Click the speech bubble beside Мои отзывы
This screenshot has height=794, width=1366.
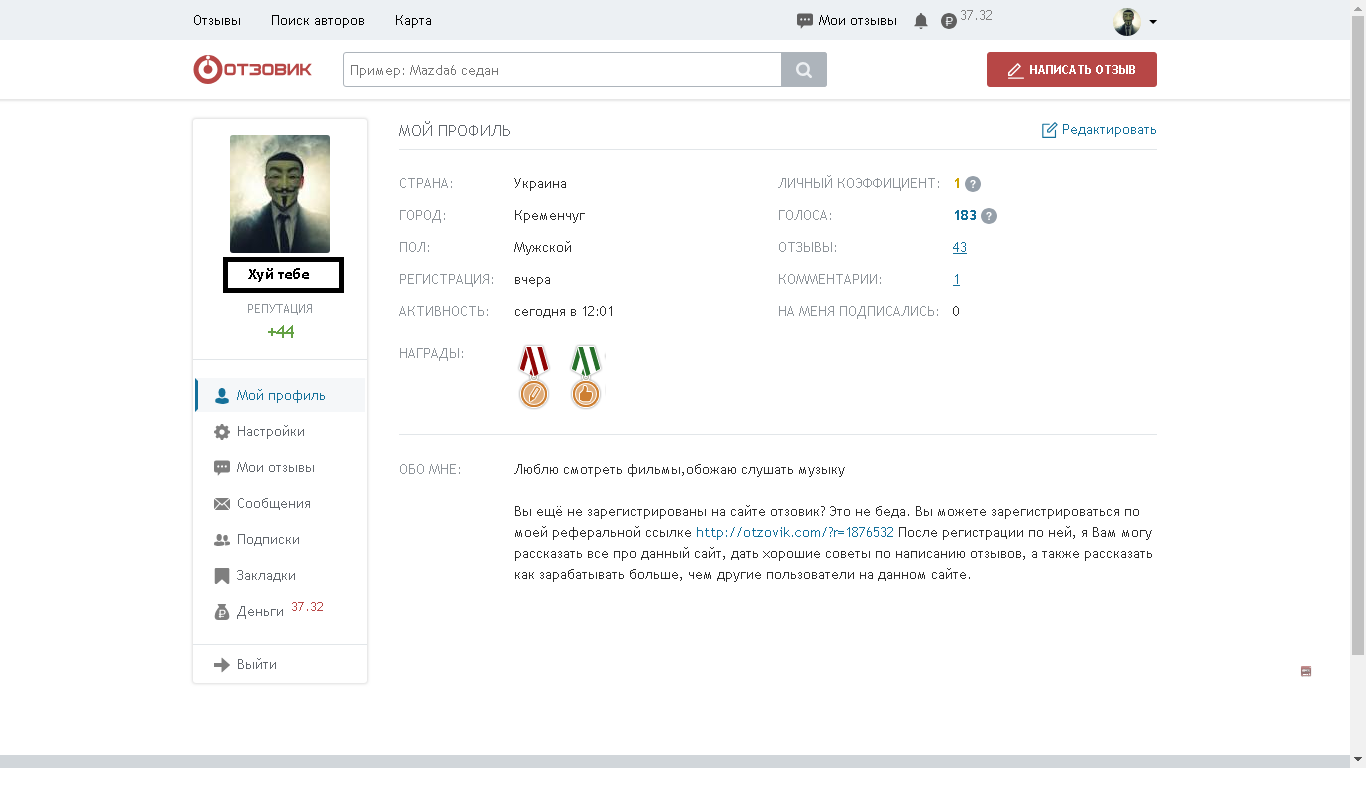click(x=805, y=20)
